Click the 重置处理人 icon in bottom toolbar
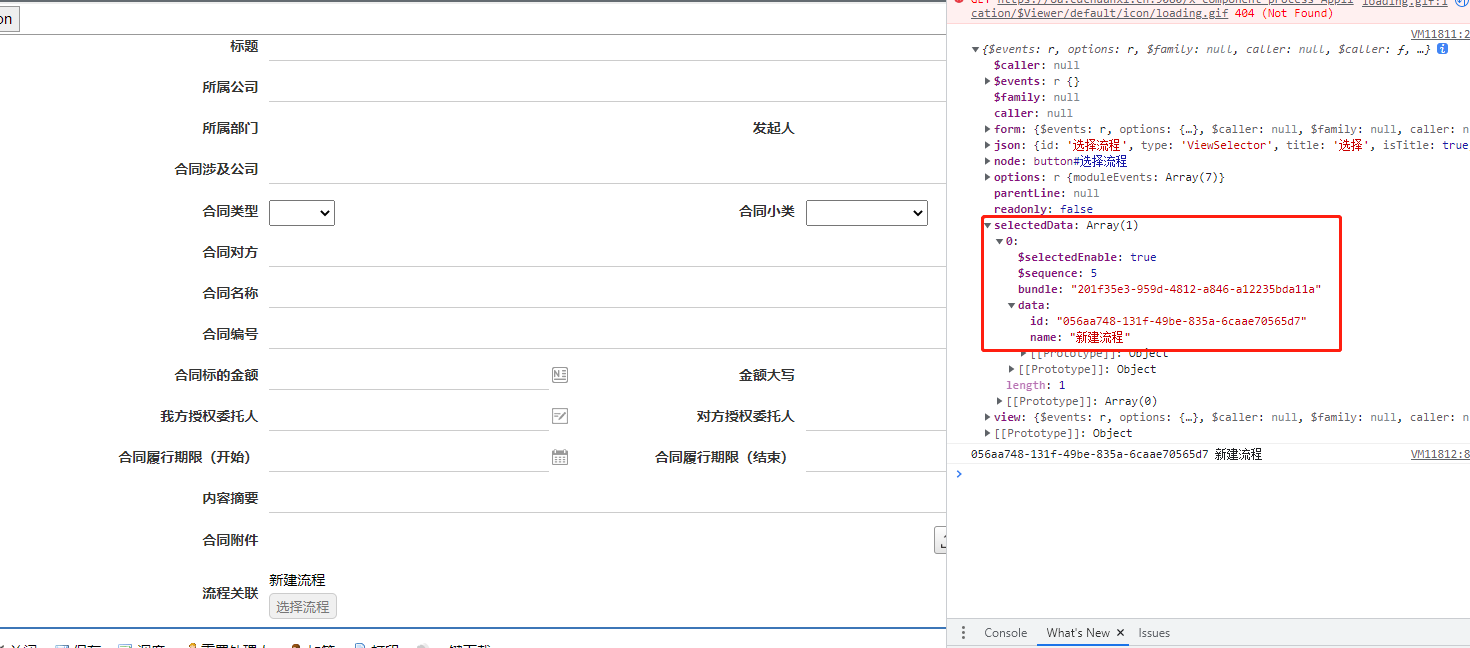 click(x=192, y=645)
